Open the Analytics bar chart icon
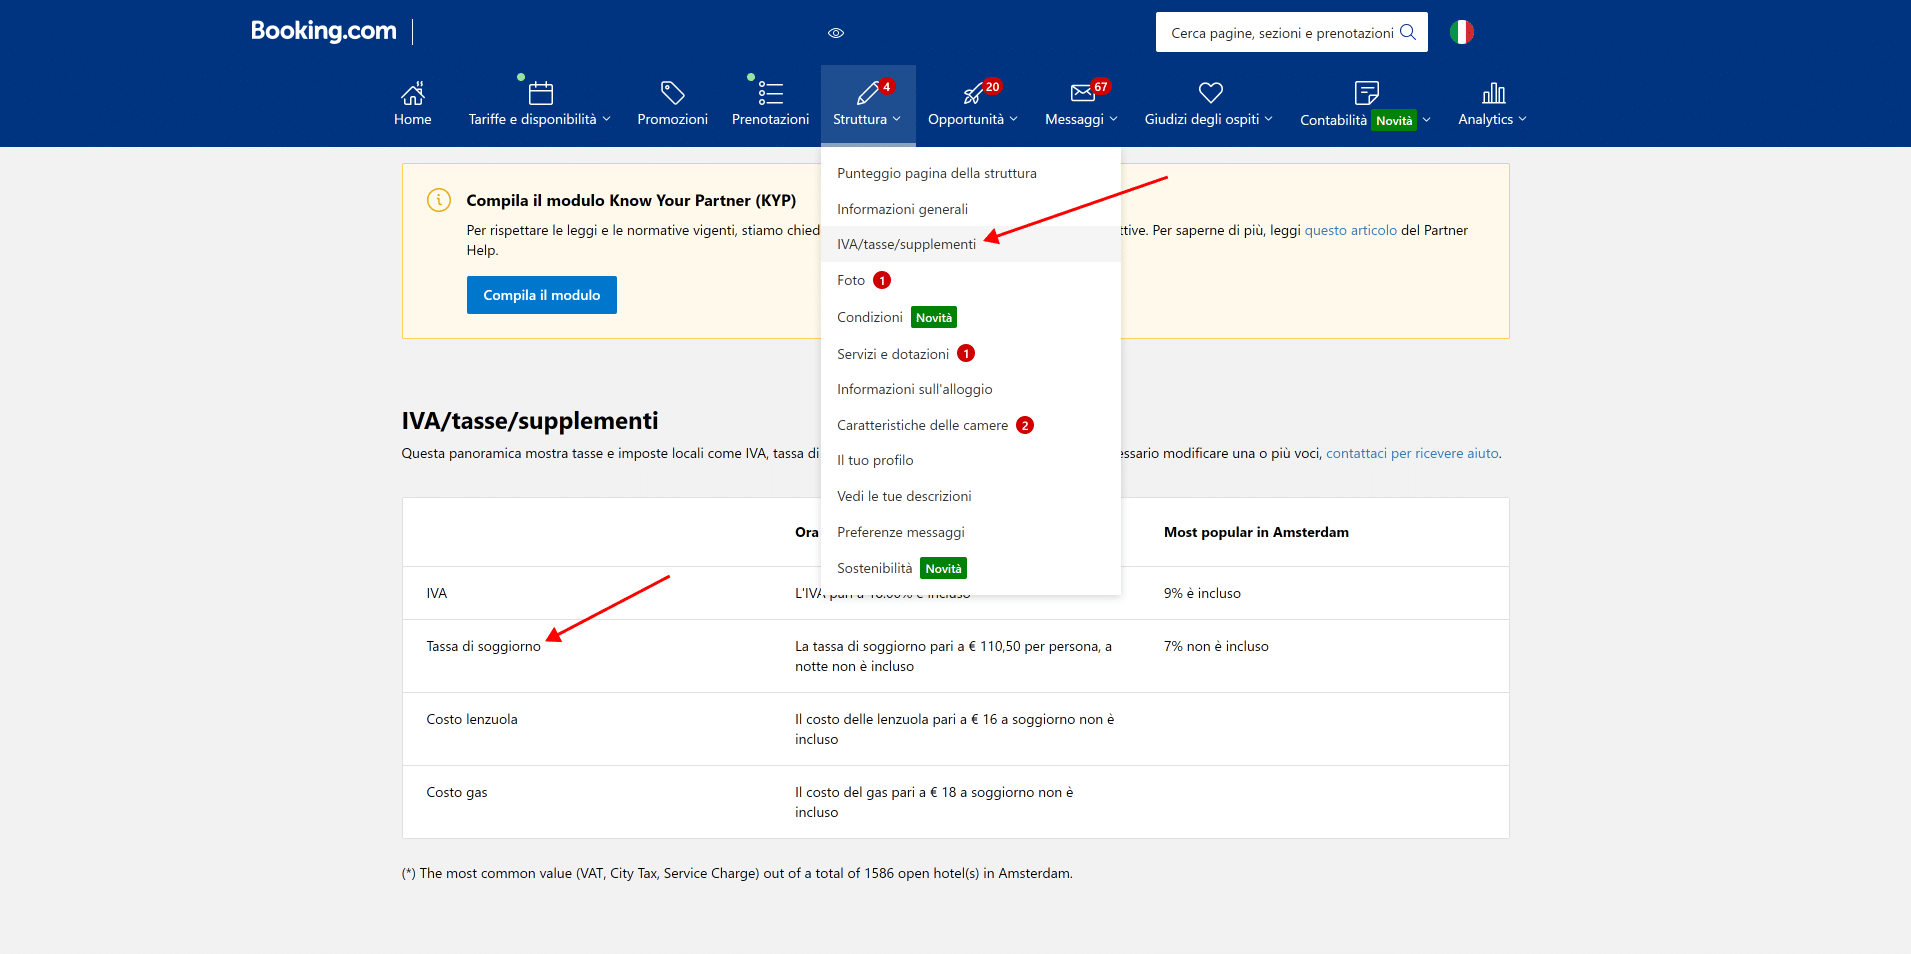 point(1493,93)
